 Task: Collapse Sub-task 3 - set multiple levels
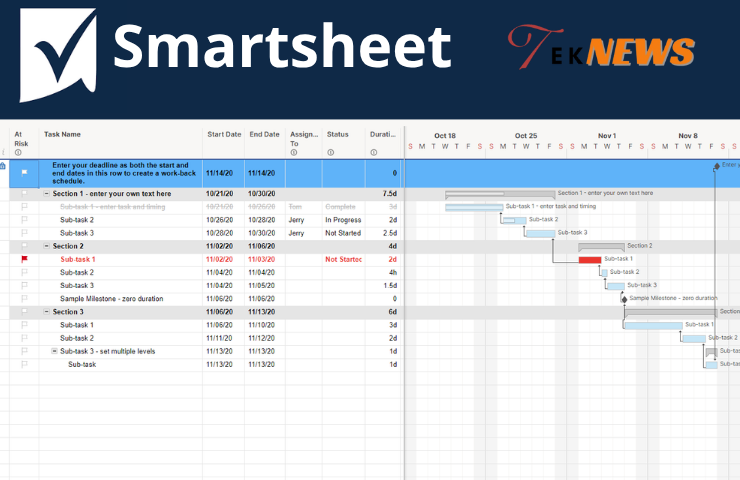click(54, 351)
